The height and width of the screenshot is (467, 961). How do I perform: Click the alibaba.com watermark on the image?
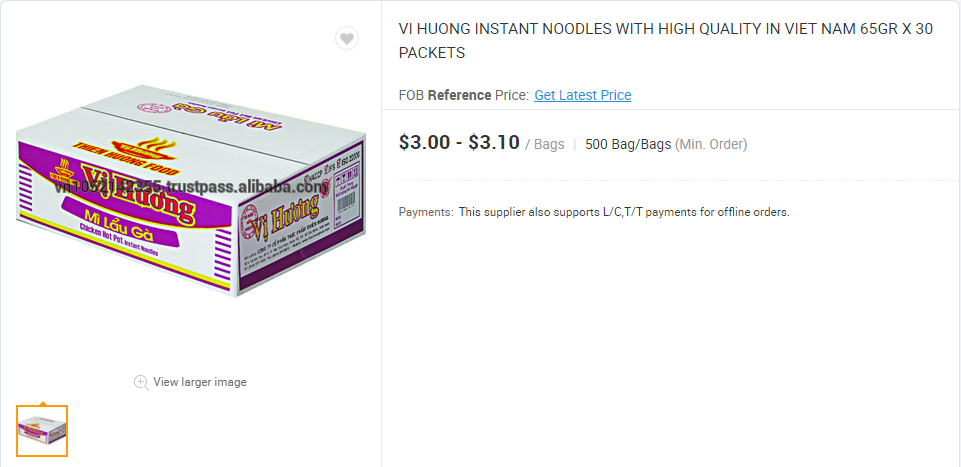pyautogui.click(x=190, y=186)
